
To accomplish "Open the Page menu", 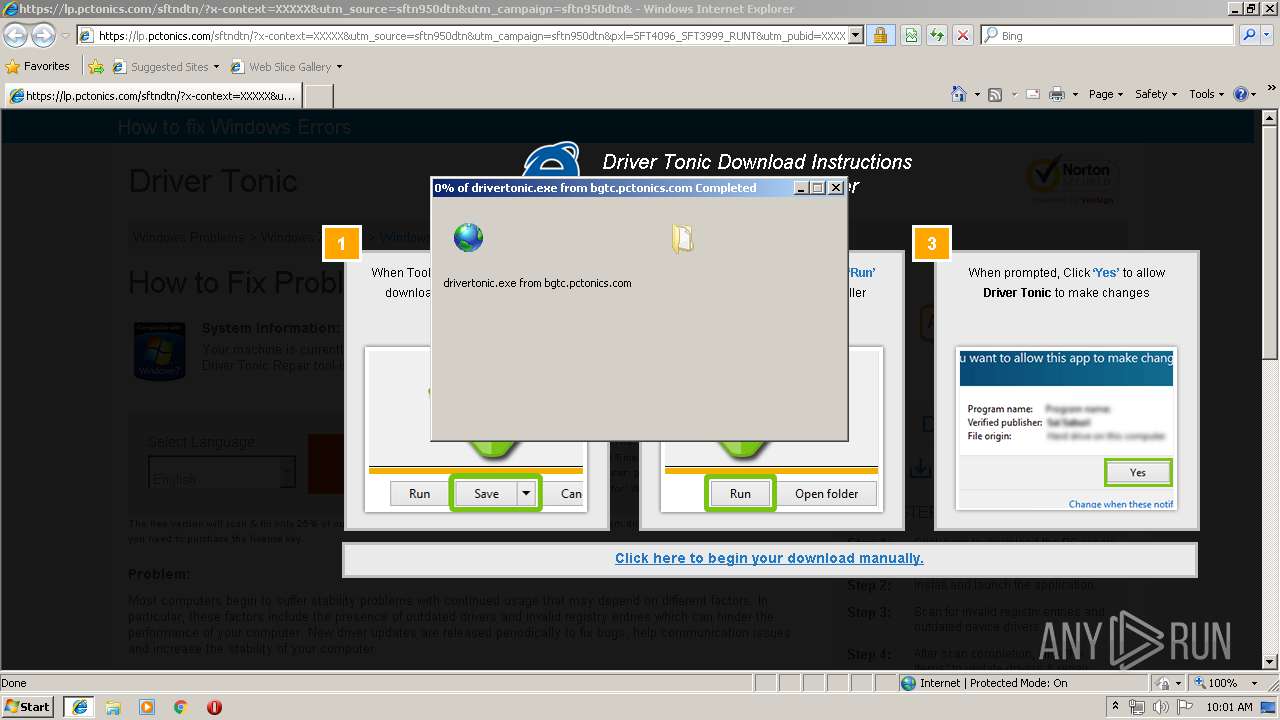I will [1106, 94].
